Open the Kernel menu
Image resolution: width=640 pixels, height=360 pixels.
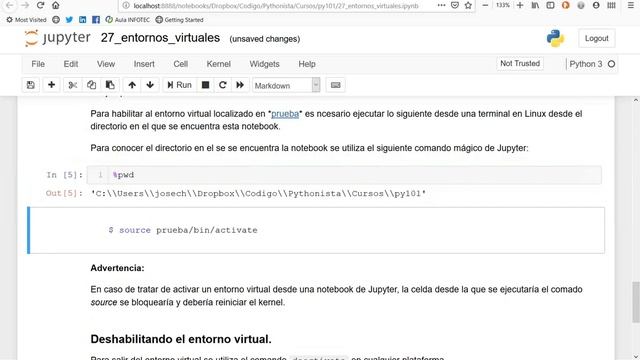[218, 64]
